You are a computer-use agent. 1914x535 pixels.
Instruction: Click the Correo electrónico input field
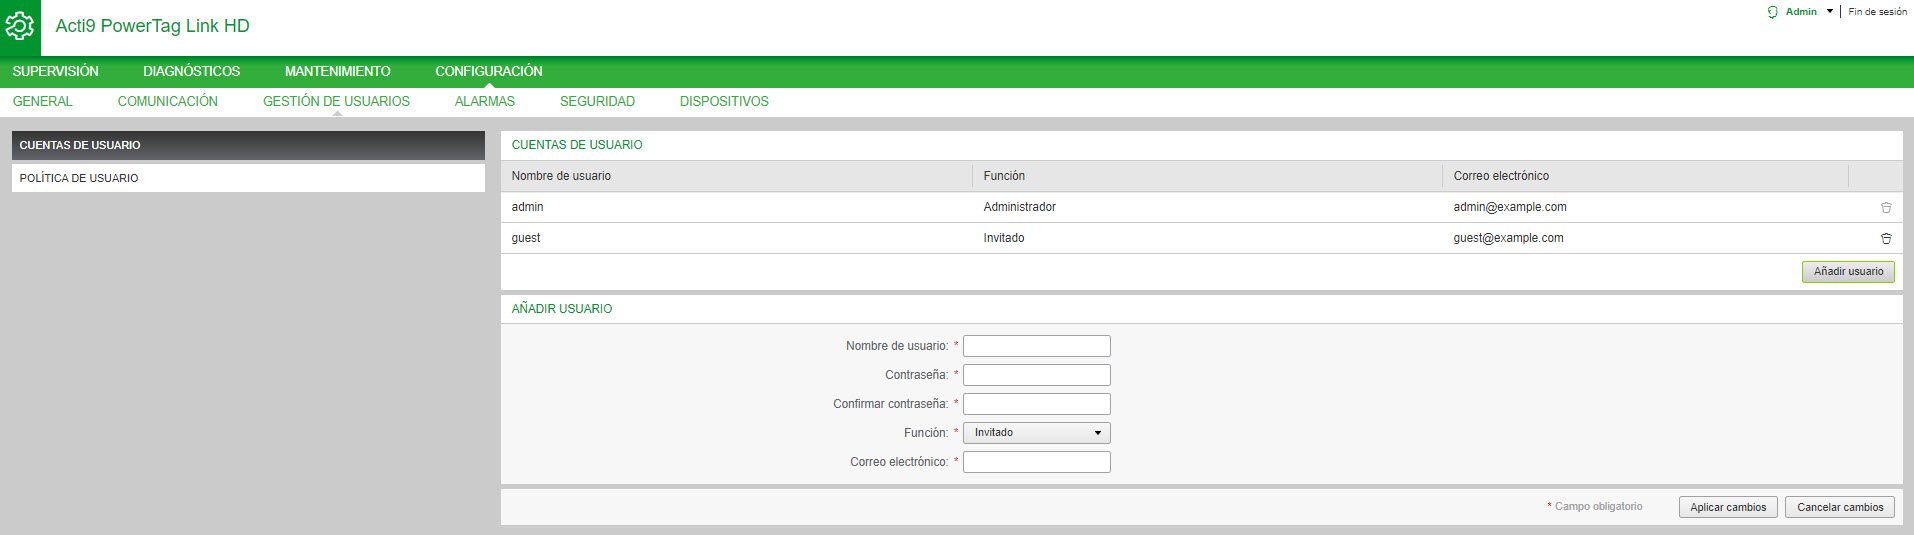point(1036,462)
